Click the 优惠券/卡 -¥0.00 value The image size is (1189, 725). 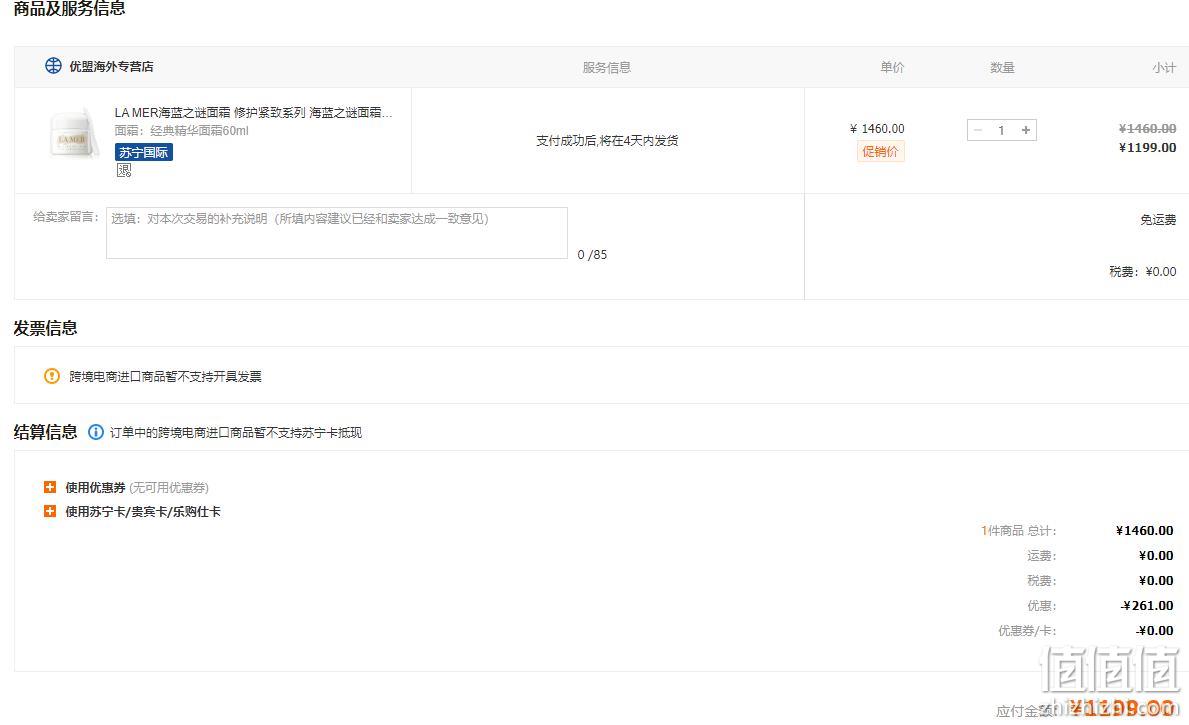1154,631
